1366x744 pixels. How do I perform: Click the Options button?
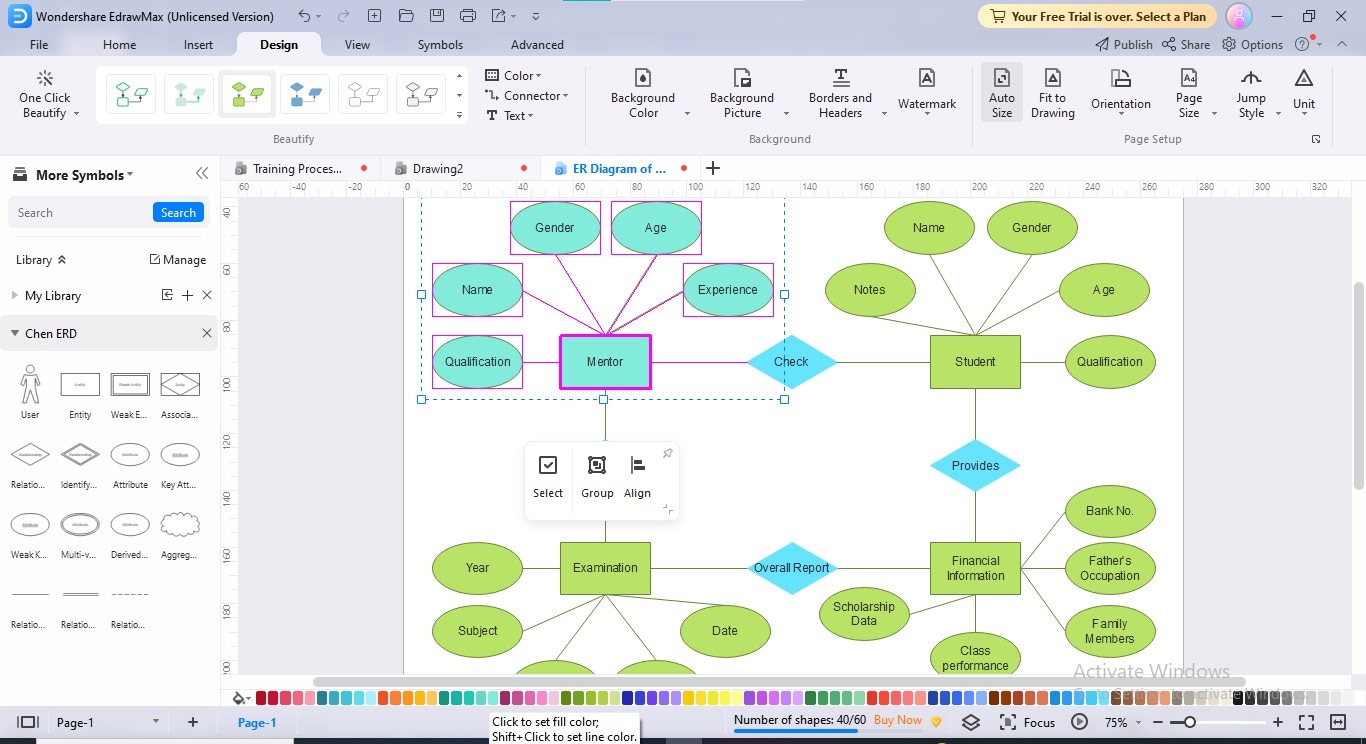pyautogui.click(x=1252, y=44)
